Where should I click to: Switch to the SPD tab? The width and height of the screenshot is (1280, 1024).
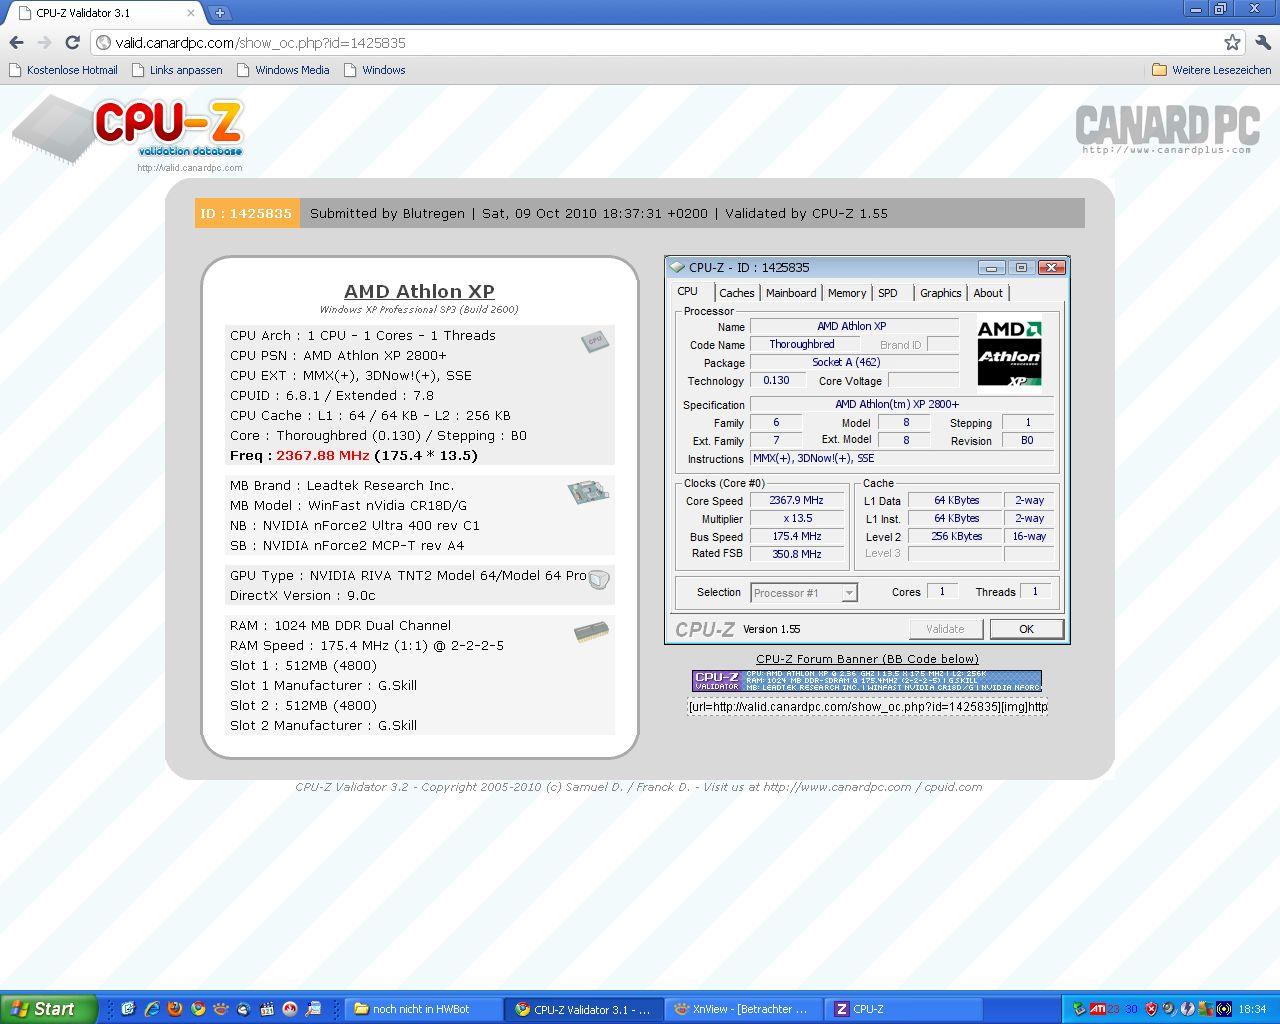pos(888,293)
